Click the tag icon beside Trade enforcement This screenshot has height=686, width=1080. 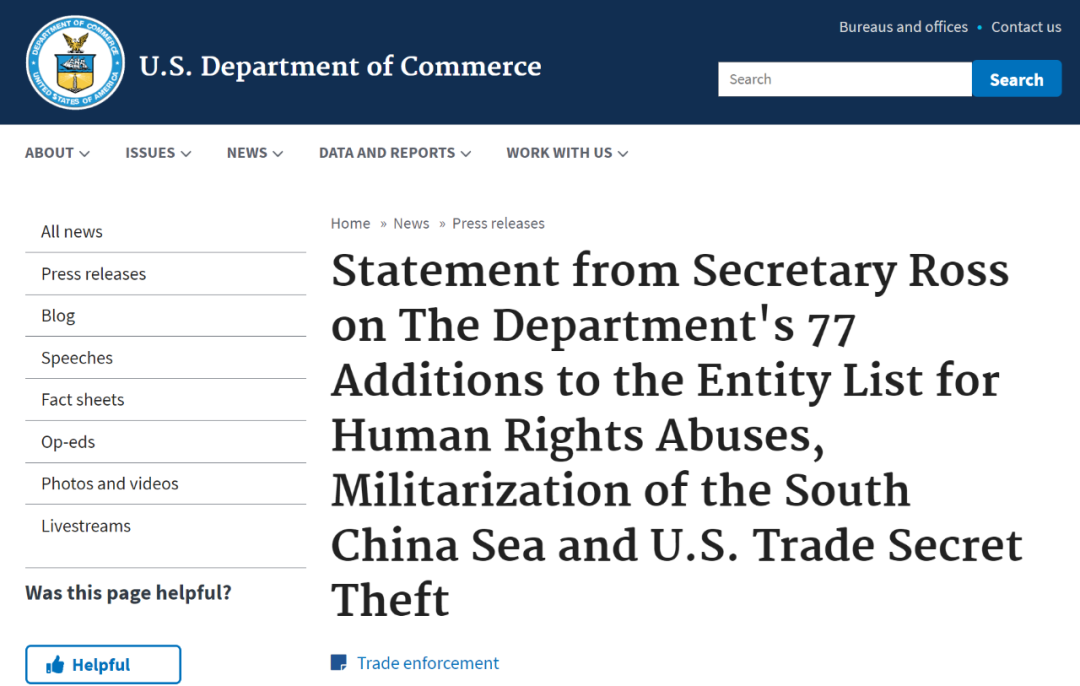coord(339,663)
